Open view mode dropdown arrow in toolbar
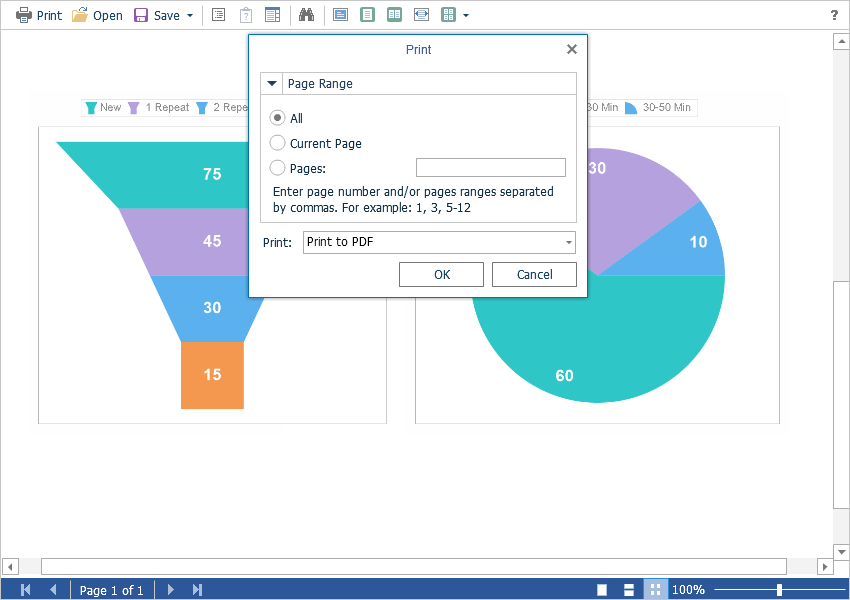The image size is (850, 600). pyautogui.click(x=466, y=15)
